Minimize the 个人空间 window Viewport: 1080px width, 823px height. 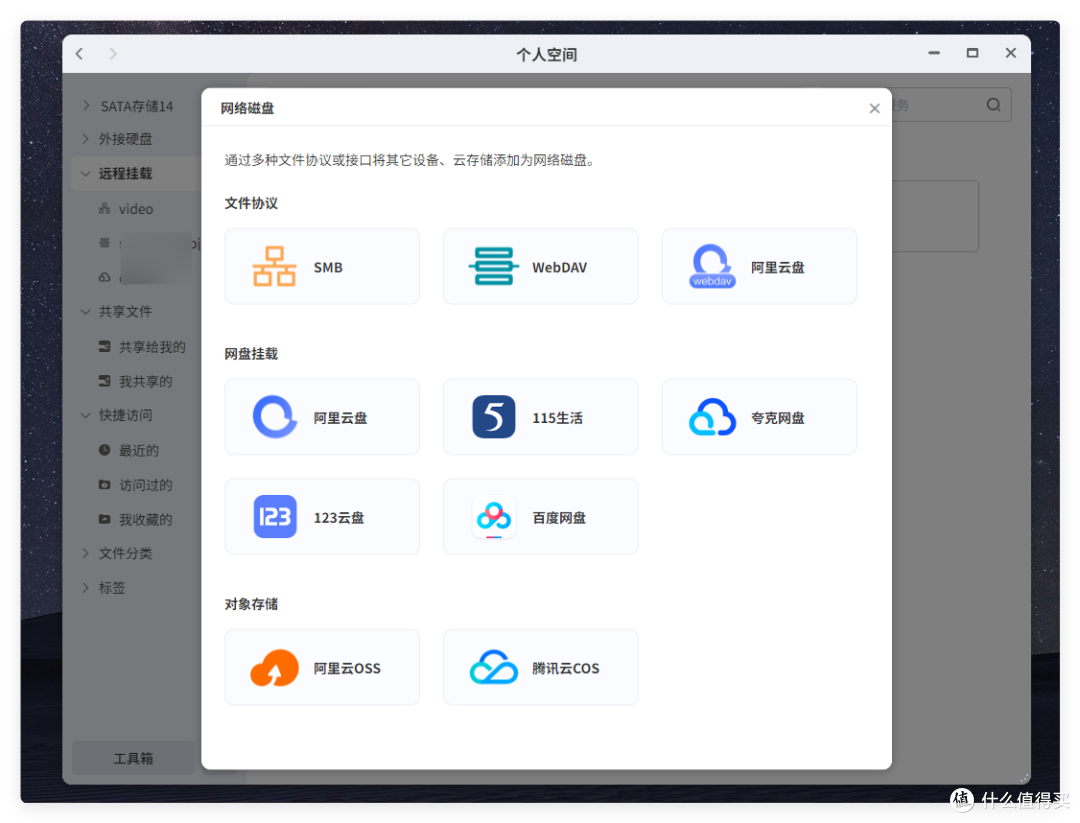[934, 53]
